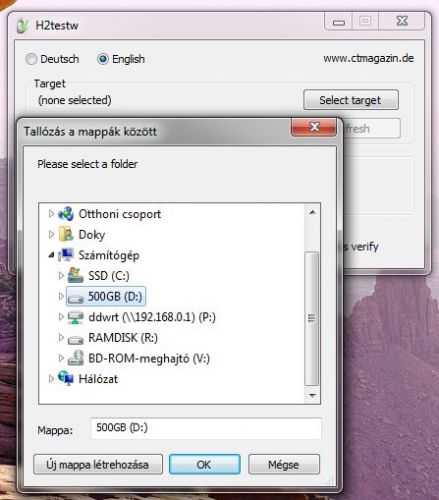The width and height of the screenshot is (439, 500).
Task: Close the folder browse dialog
Action: point(314,127)
